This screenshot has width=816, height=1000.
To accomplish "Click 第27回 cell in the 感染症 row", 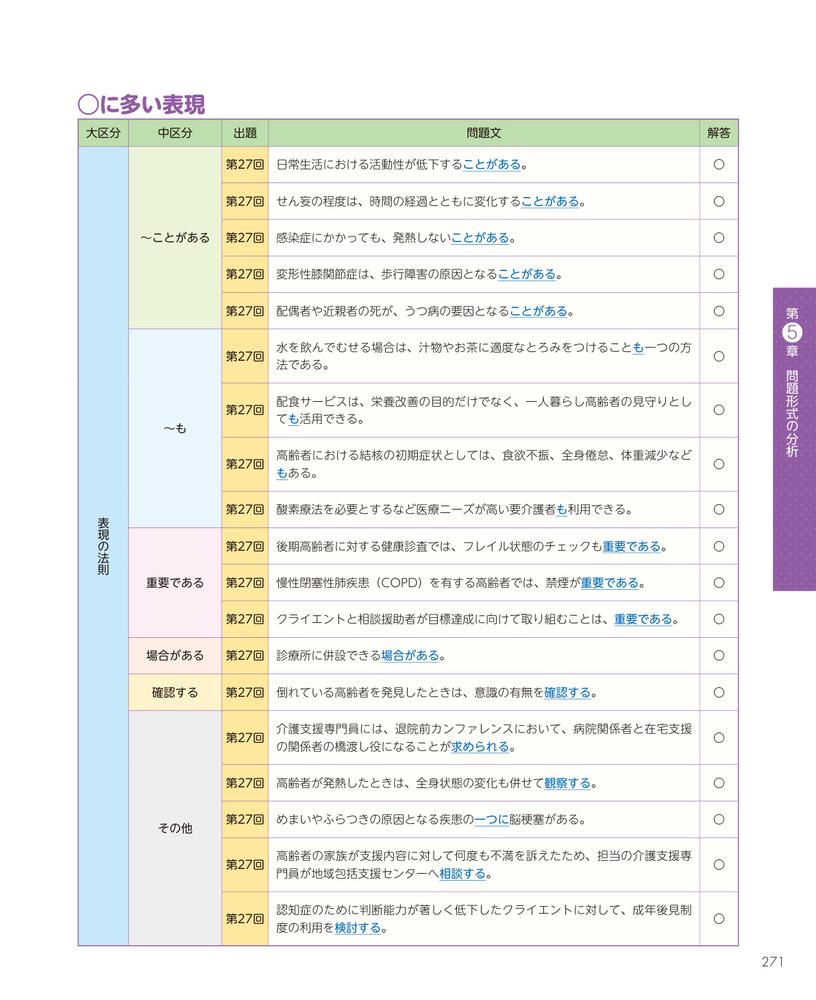I will click(245, 238).
